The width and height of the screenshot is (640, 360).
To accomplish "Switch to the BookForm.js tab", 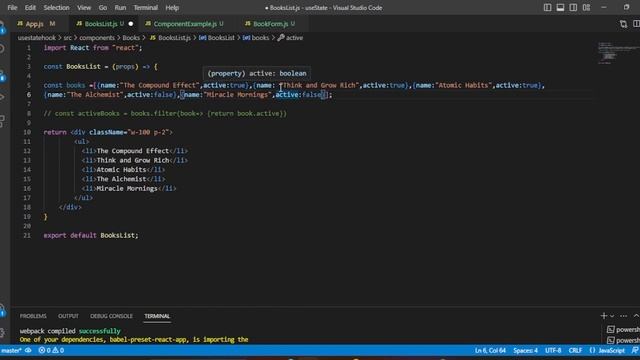I will click(x=270, y=24).
